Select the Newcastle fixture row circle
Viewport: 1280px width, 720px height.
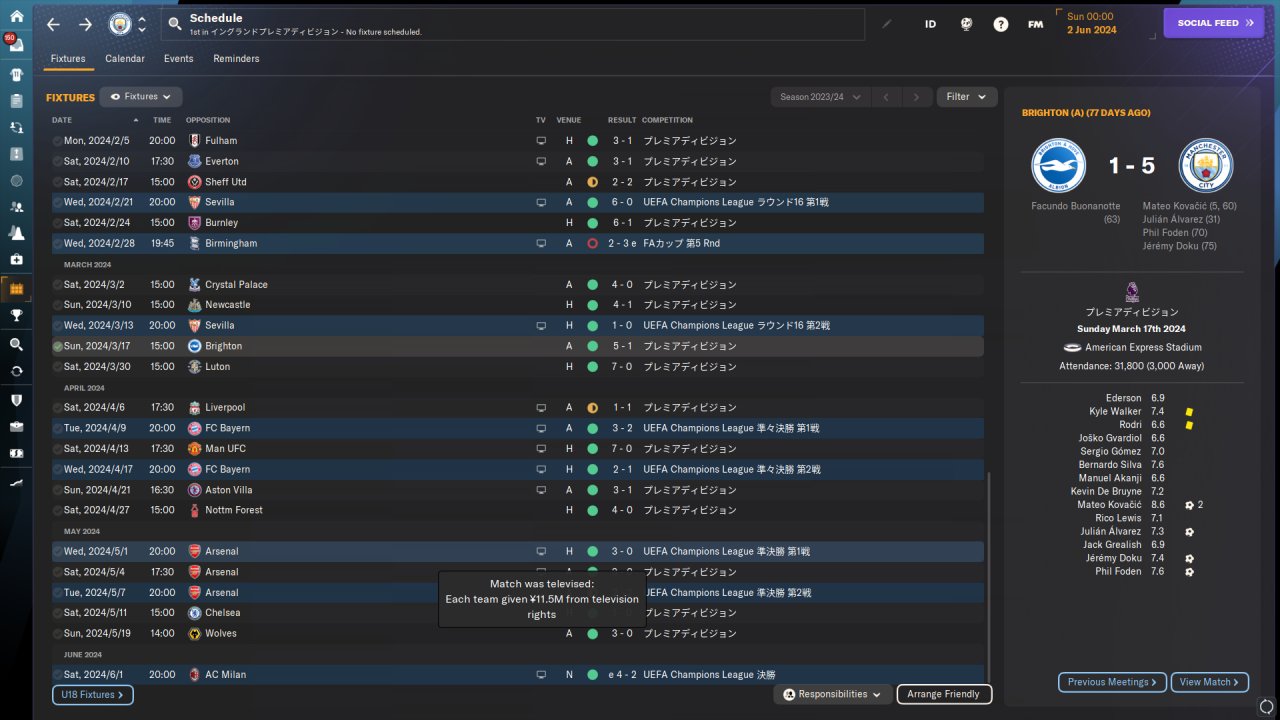(x=57, y=305)
